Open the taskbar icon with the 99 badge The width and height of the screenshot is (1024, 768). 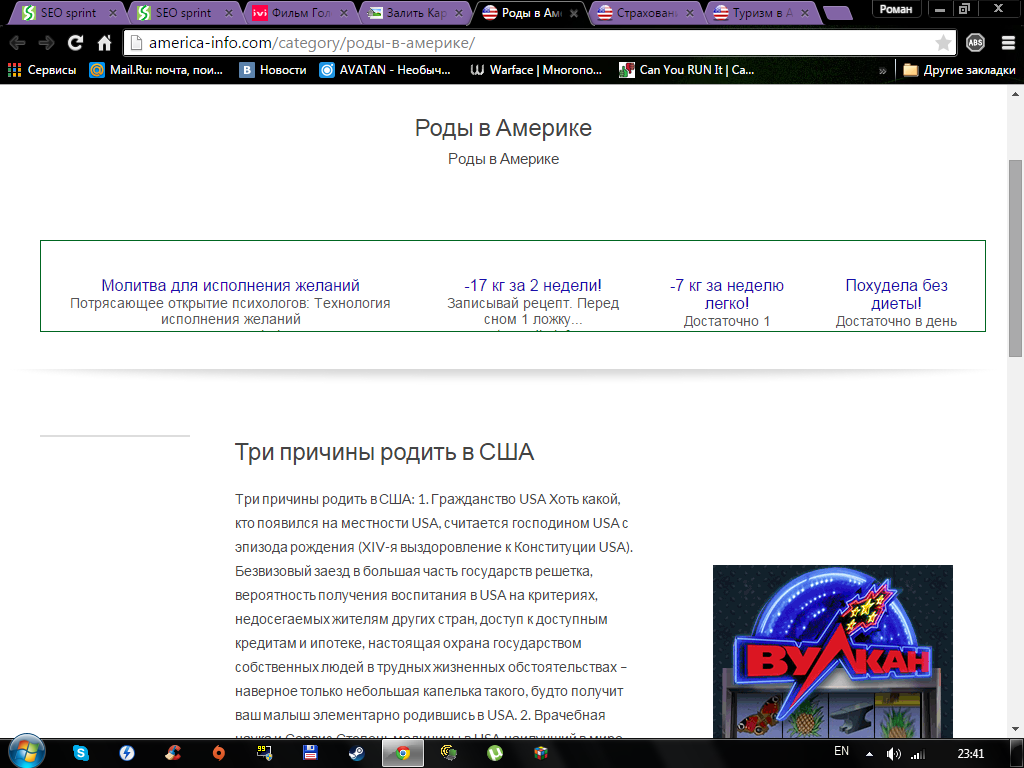264,753
